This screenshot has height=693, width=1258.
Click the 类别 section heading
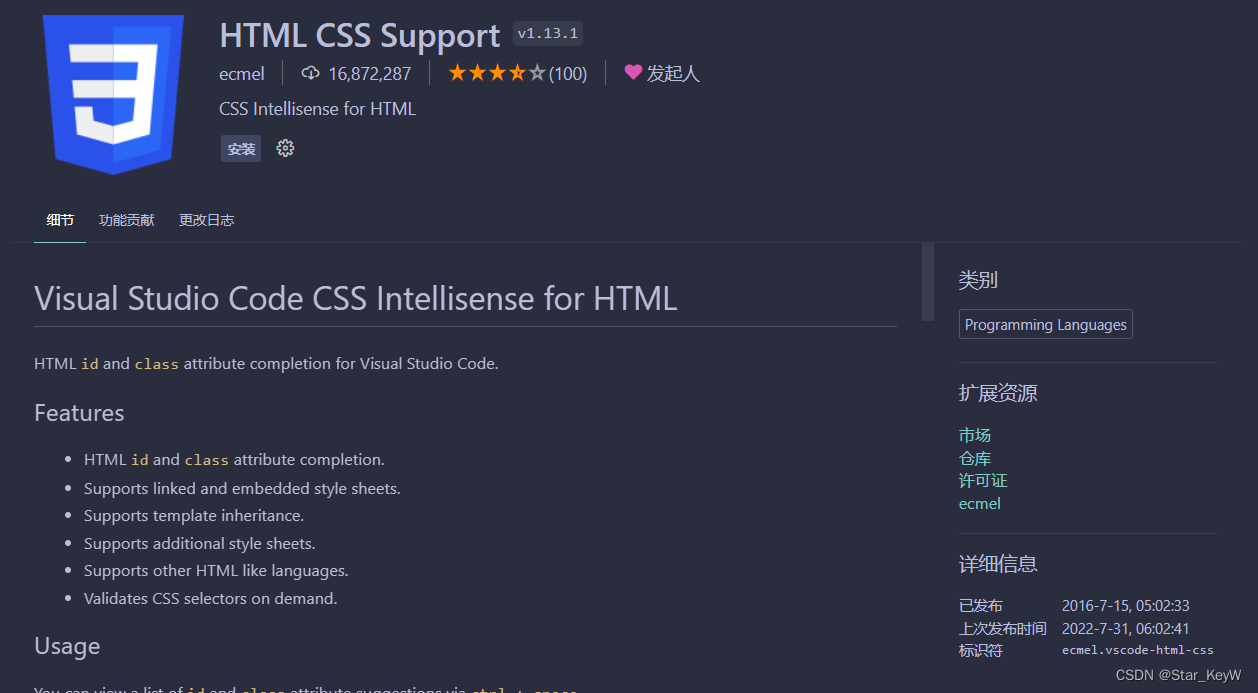tap(978, 280)
